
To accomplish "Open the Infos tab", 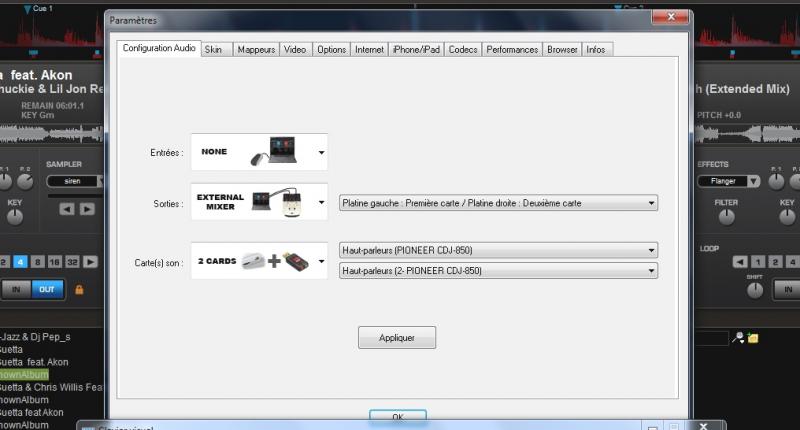I will (595, 49).
